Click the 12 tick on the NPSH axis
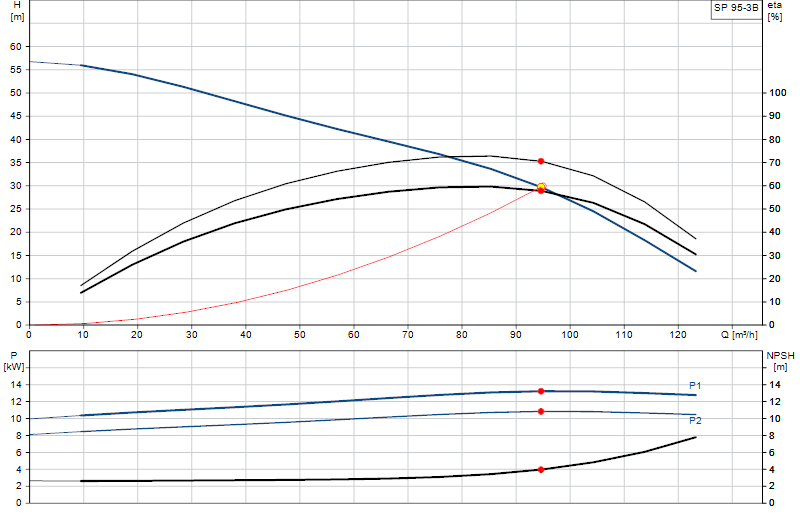The width and height of the screenshot is (800, 520). (x=775, y=402)
